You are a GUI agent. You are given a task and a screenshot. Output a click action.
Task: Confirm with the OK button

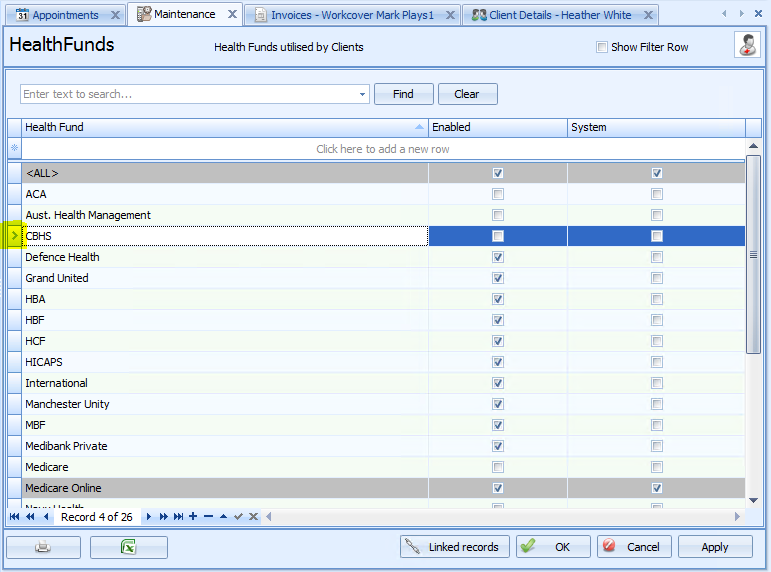tap(553, 547)
